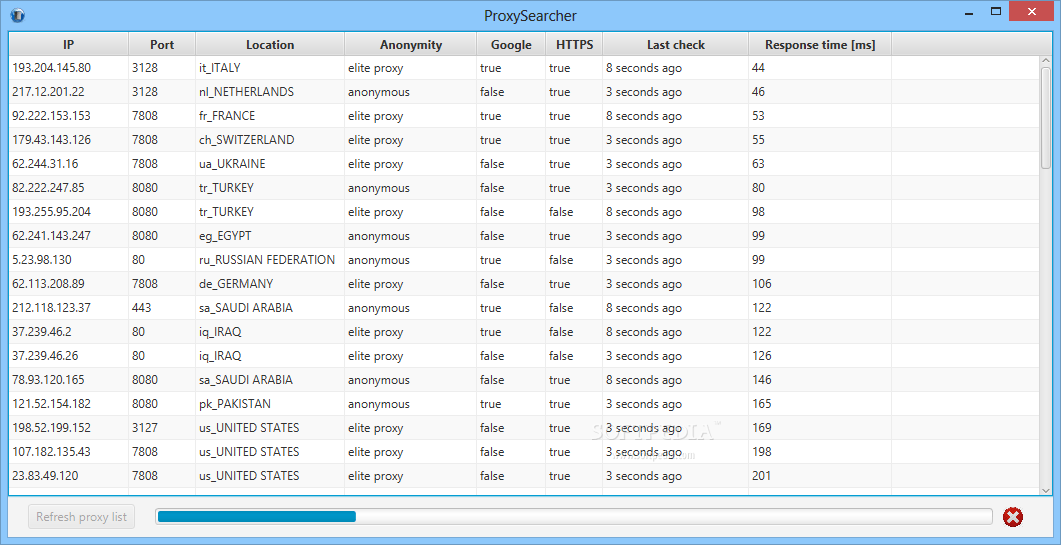Sort by the Anonymity column header
This screenshot has width=1061, height=545.
coord(411,45)
